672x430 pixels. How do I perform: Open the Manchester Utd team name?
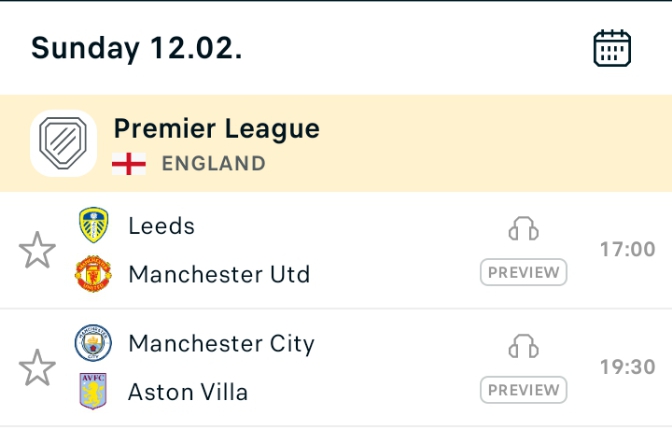point(219,274)
